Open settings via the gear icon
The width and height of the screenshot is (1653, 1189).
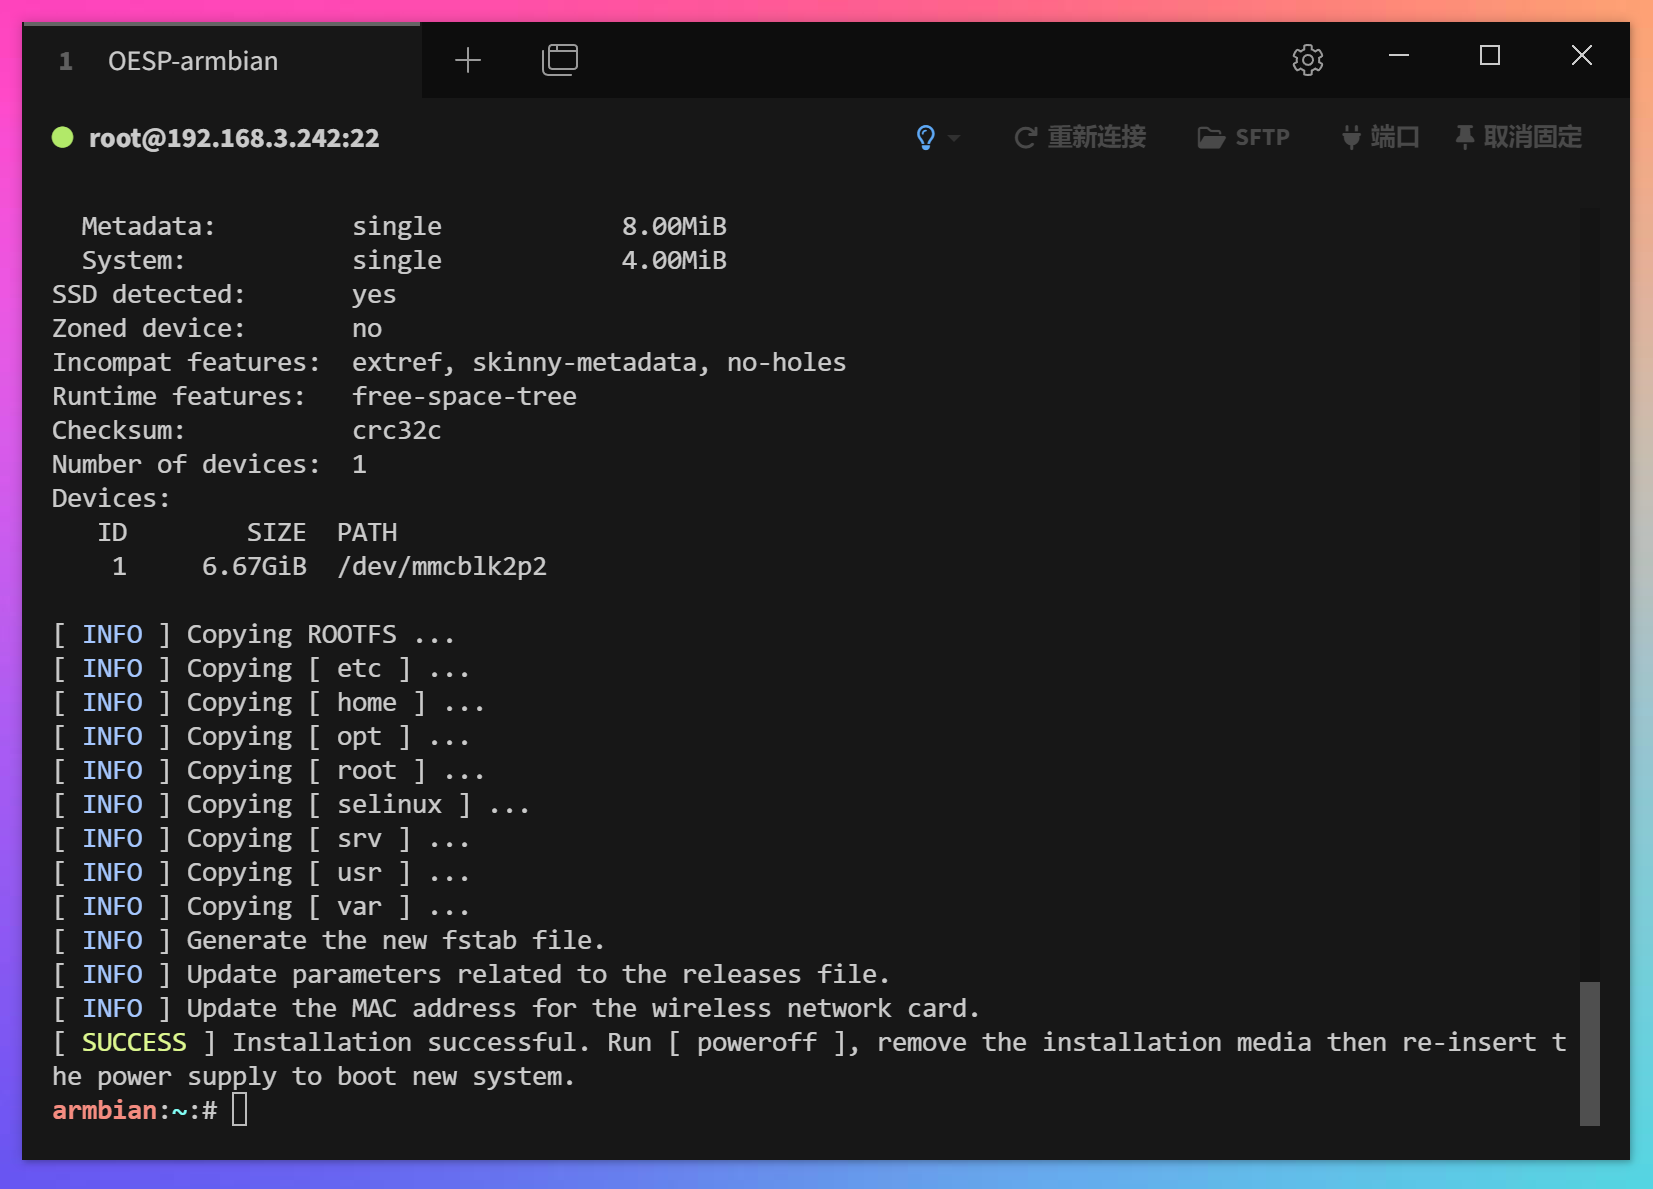click(1307, 60)
